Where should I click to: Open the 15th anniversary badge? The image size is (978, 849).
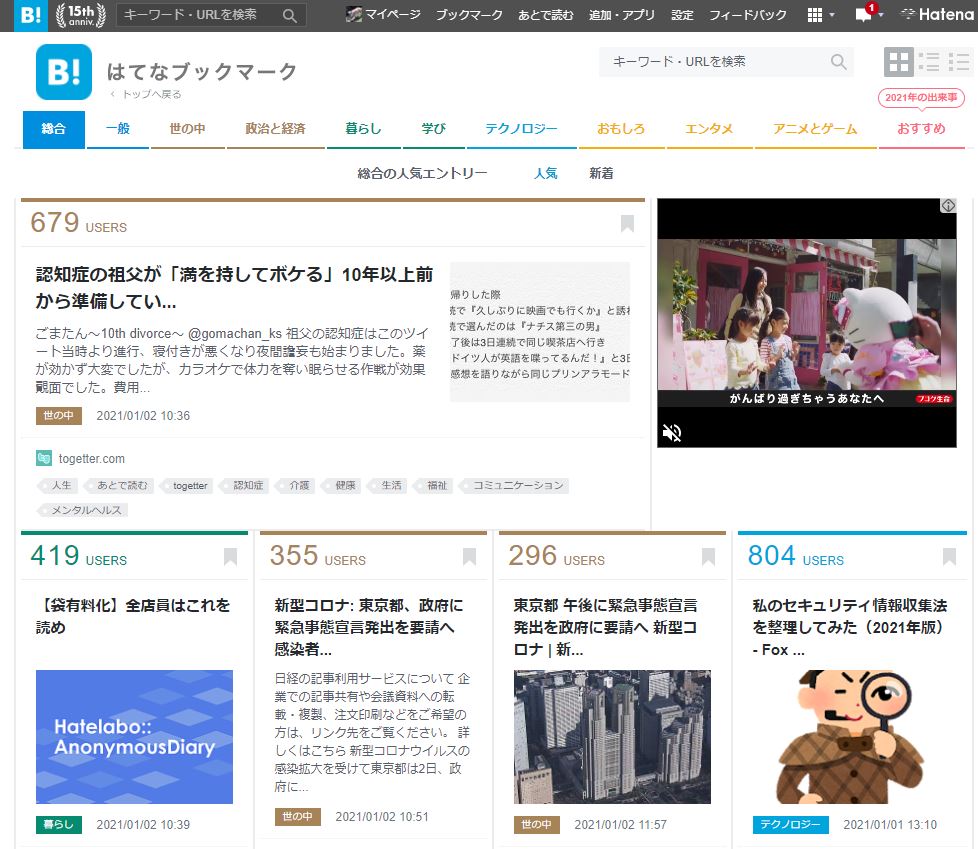pos(81,15)
